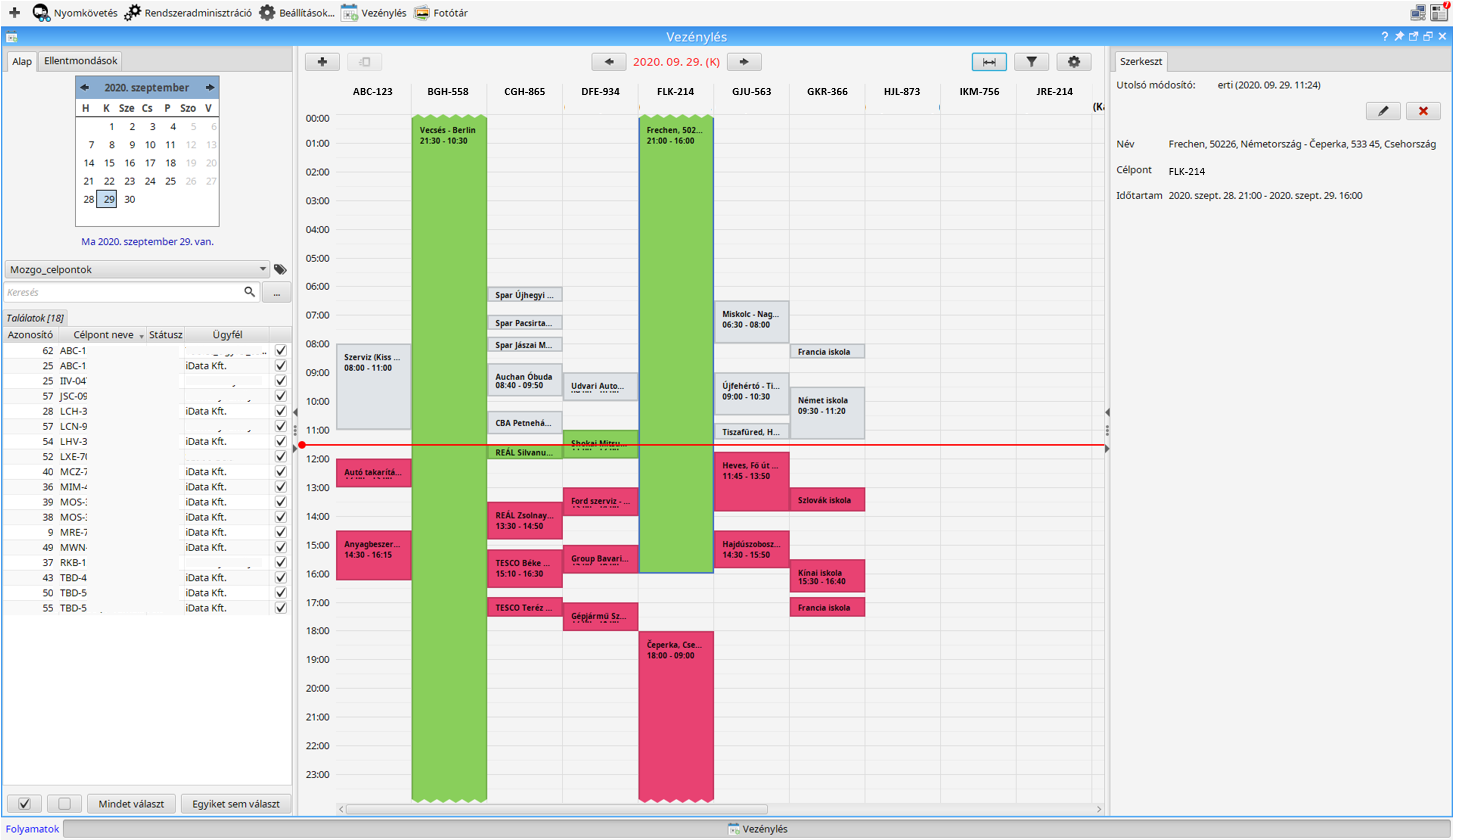
Task: Click Egyiket sem választ button
Action: (x=236, y=804)
